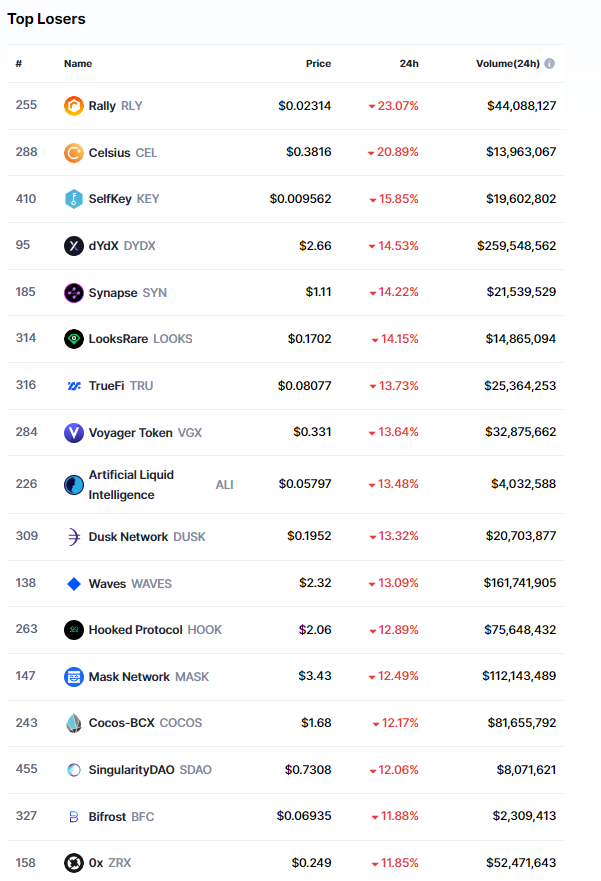Click the LooksRare eye logo icon
Screen dimensions: 601x881
click(x=74, y=339)
